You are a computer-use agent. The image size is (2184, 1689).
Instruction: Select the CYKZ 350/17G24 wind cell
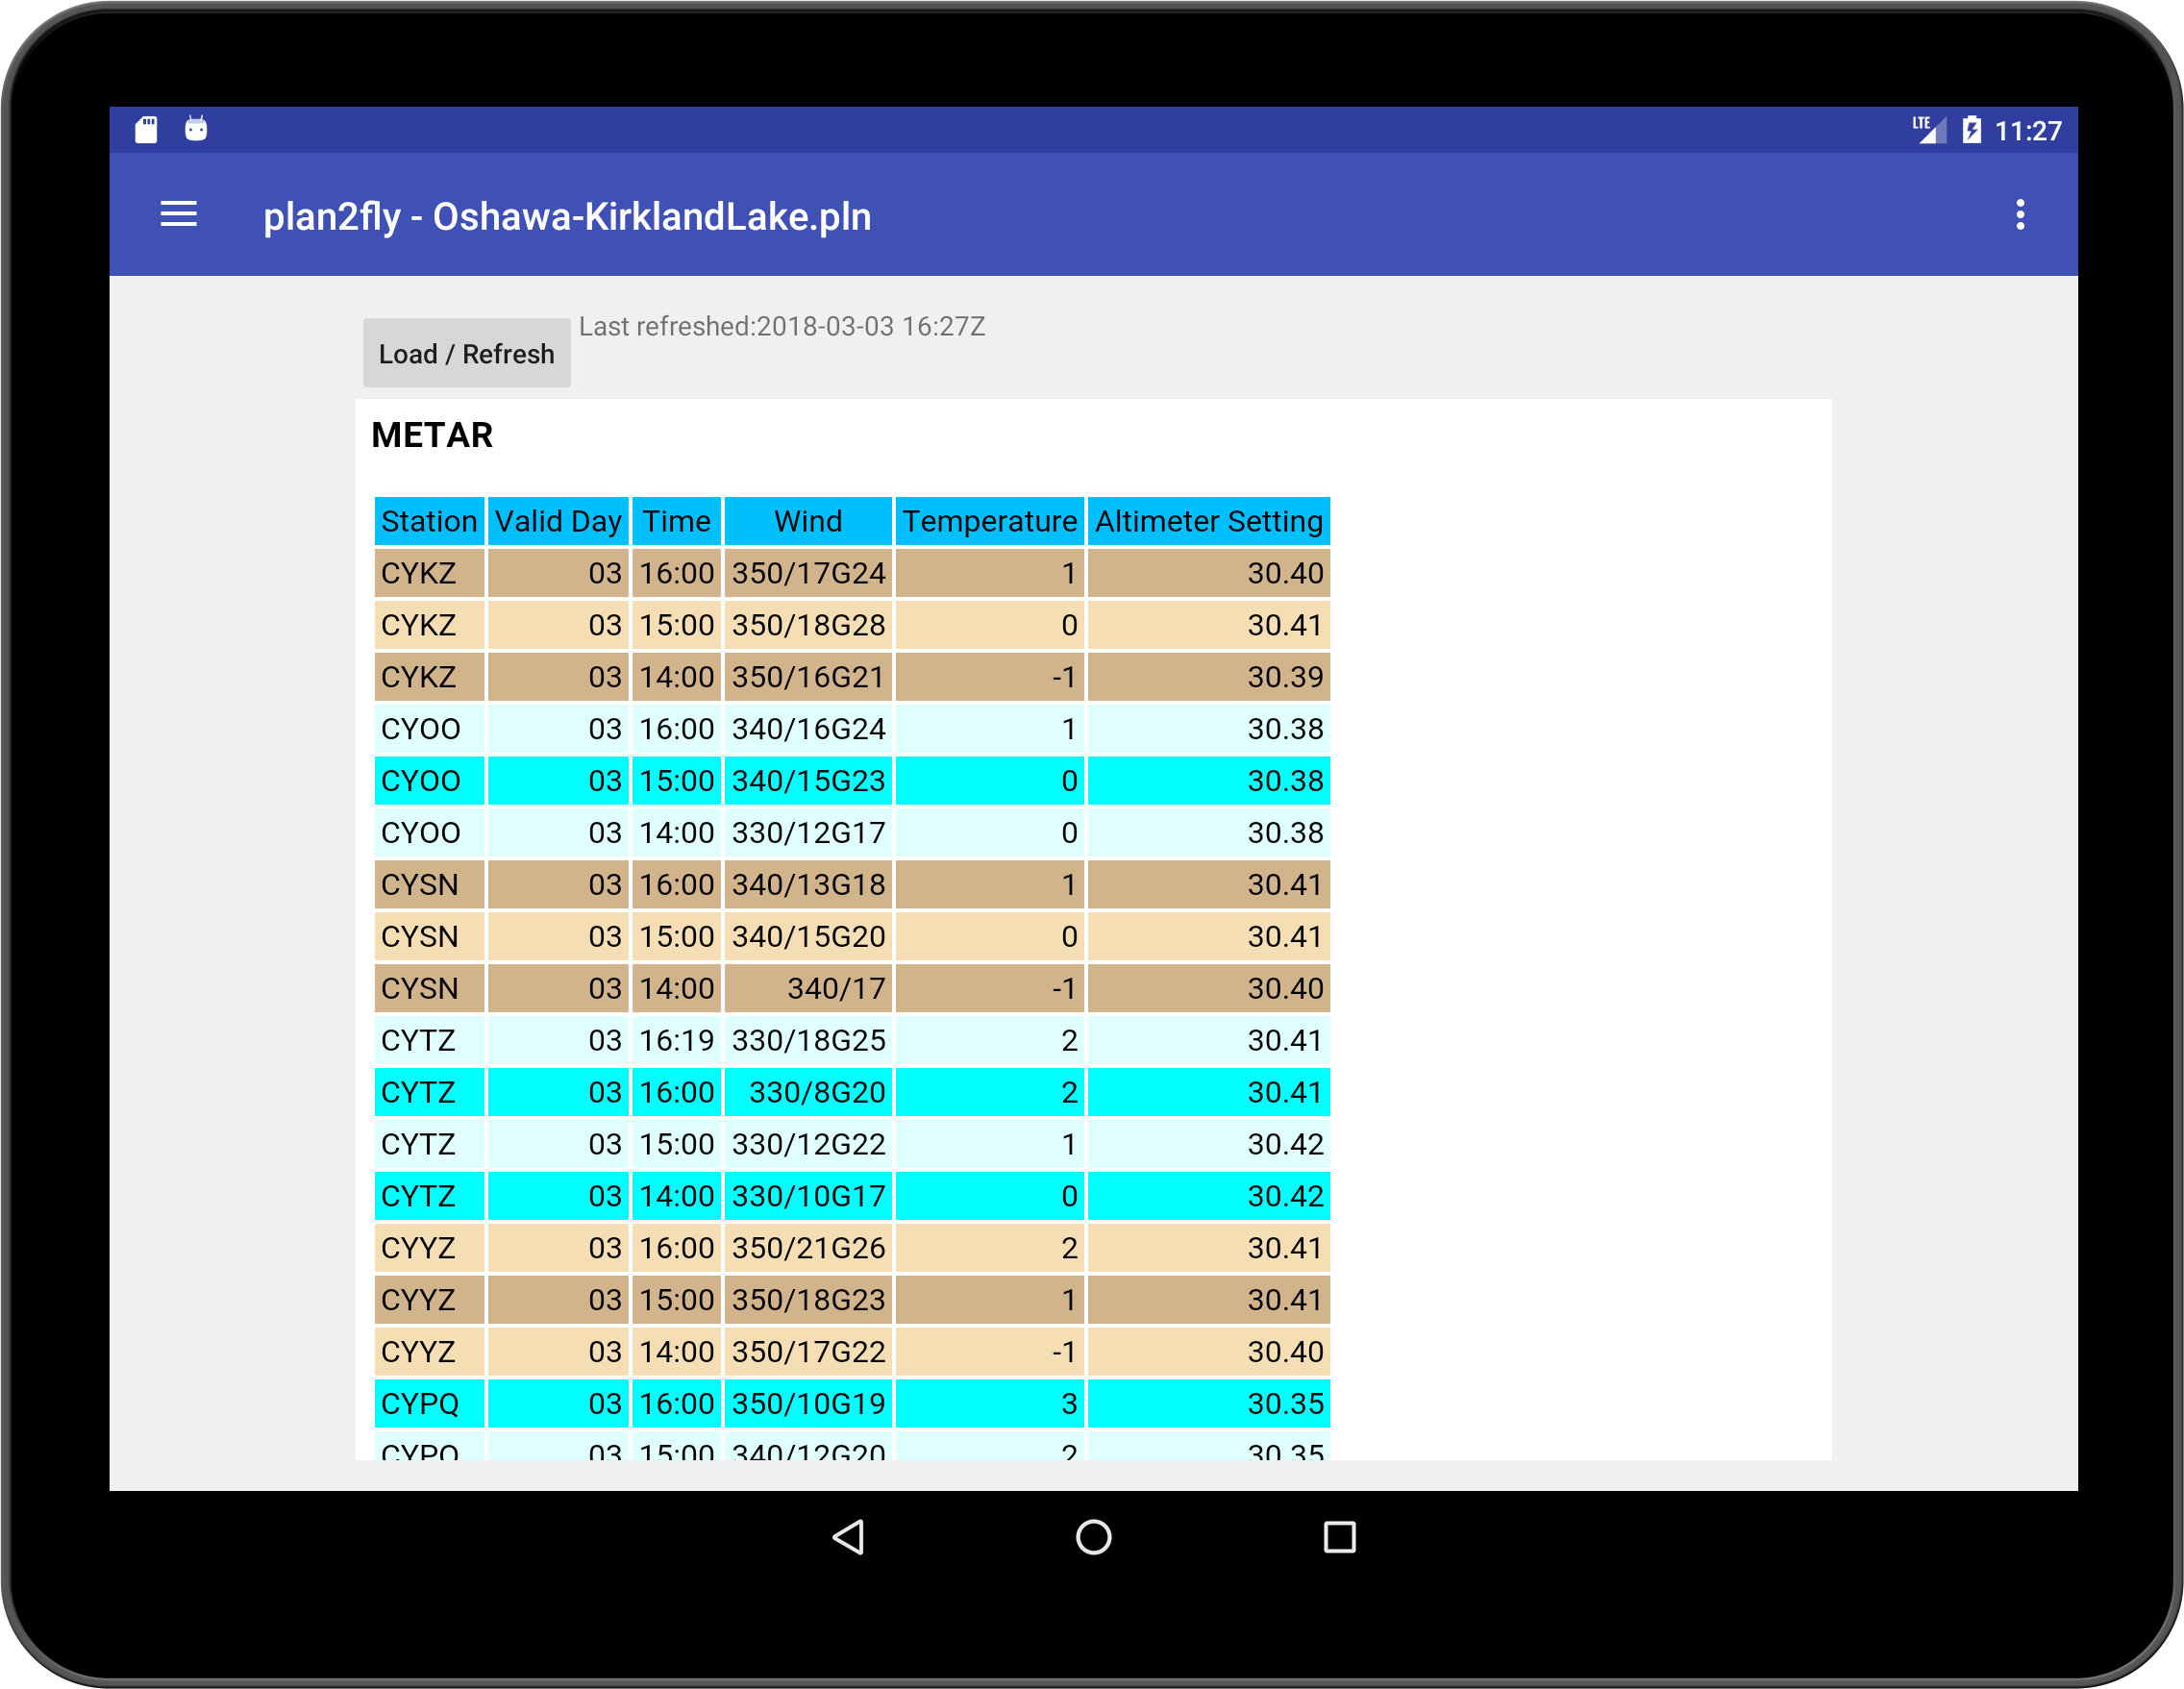pyautogui.click(x=807, y=573)
